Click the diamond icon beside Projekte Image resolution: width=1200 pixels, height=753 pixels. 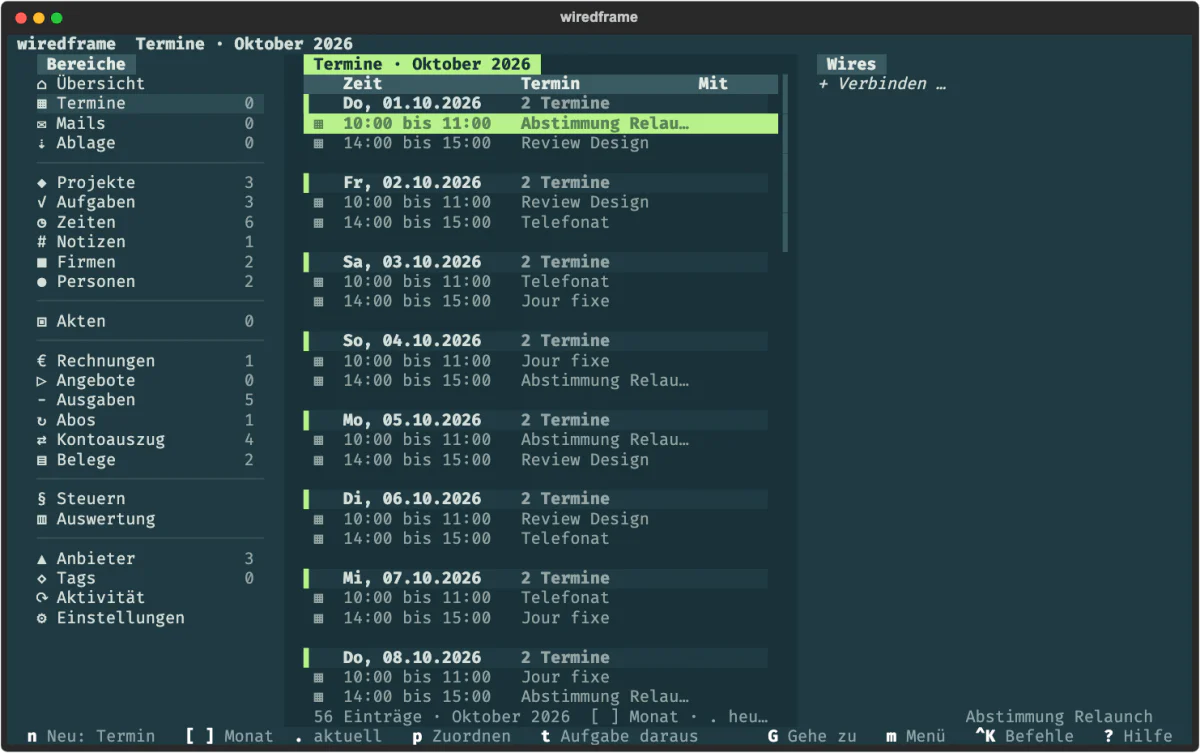tap(42, 183)
